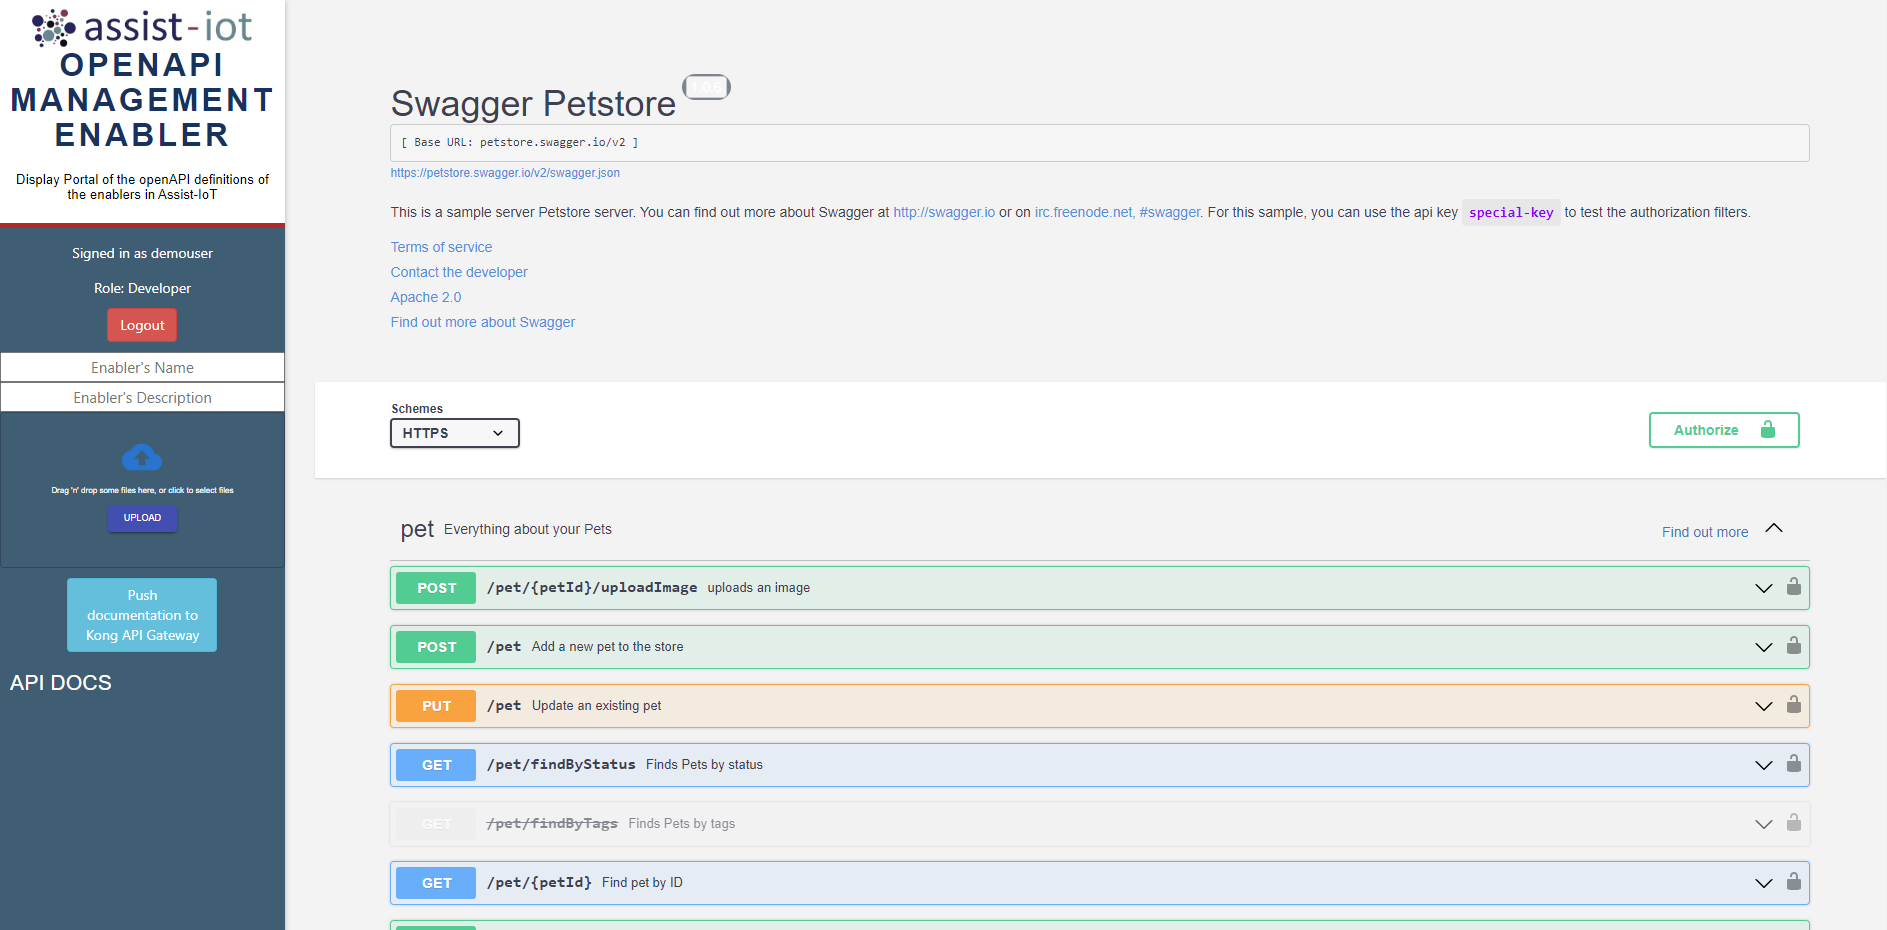The image size is (1887, 930).
Task: Click the Swagger Petstore version badge
Action: pos(706,87)
